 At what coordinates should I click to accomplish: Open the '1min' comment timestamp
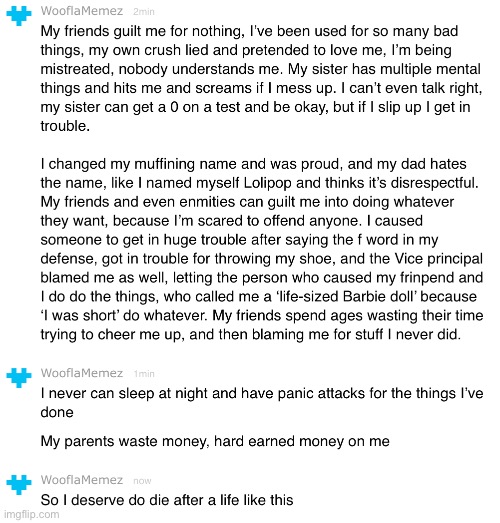(144, 374)
